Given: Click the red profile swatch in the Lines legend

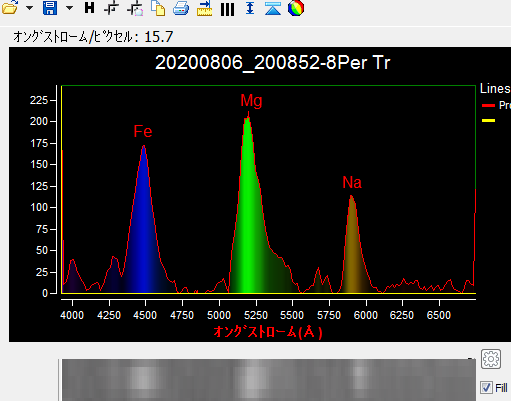Looking at the screenshot, I should click(x=488, y=105).
